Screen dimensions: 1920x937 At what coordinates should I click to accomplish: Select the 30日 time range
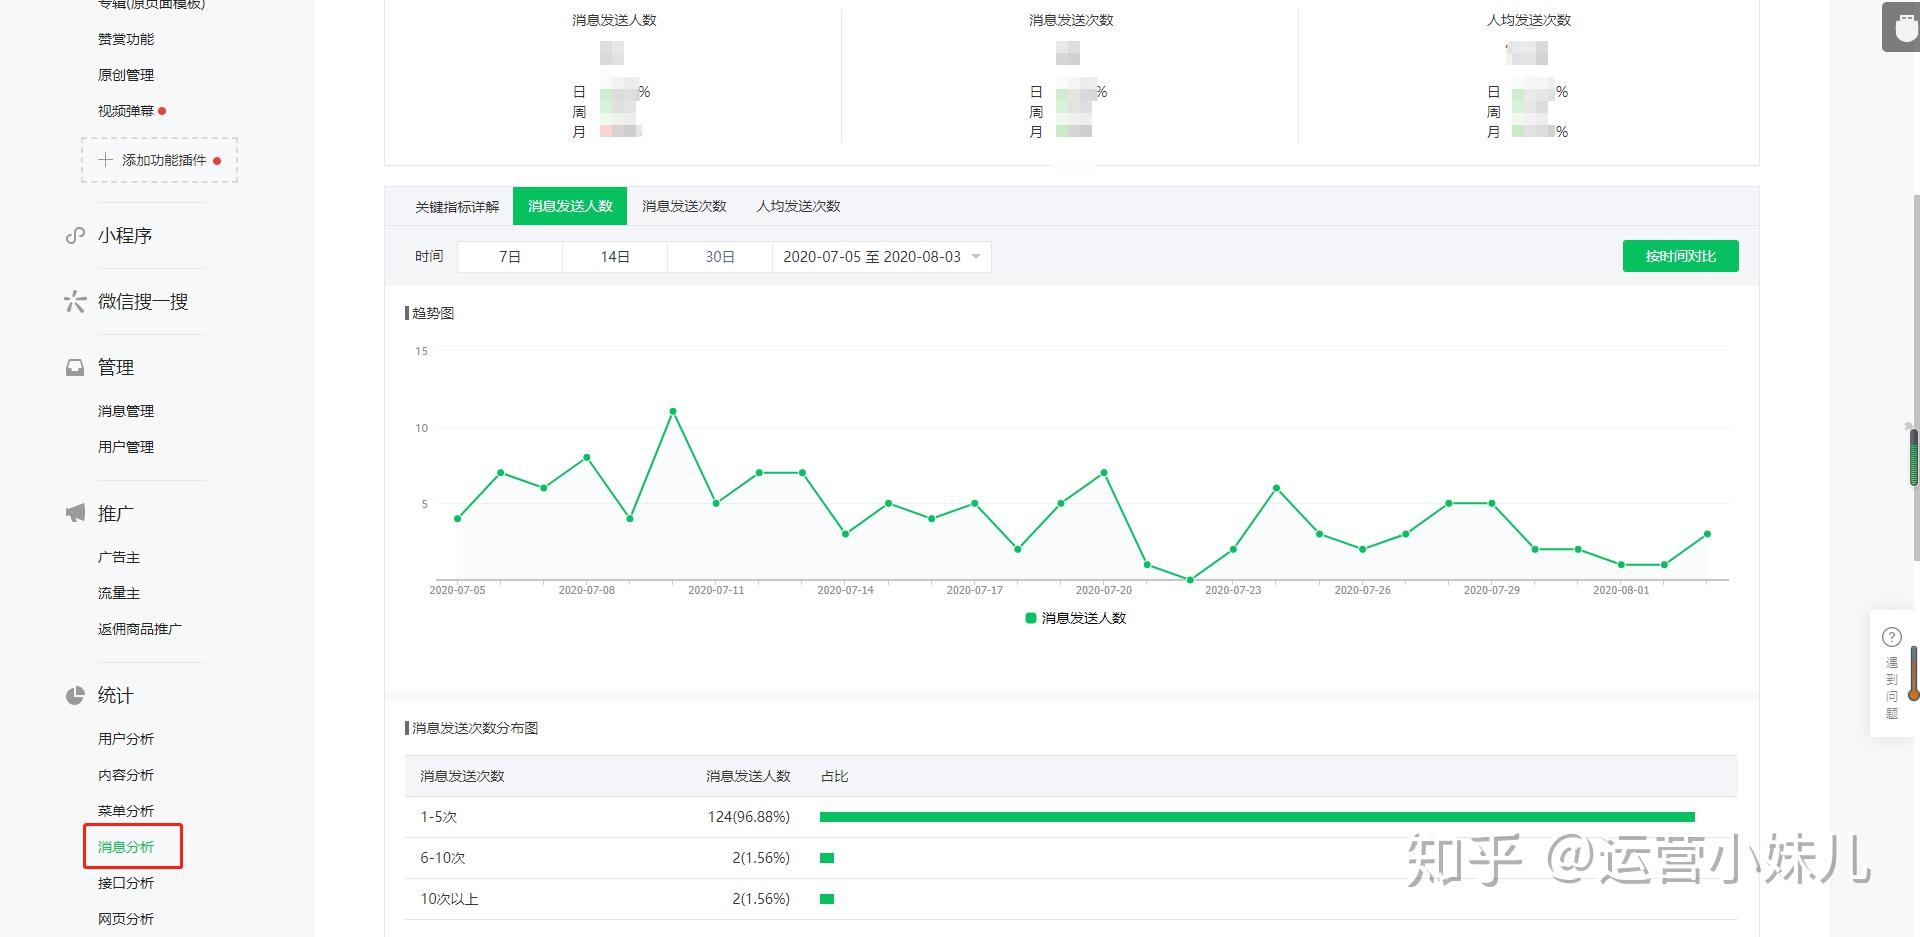pyautogui.click(x=720, y=257)
